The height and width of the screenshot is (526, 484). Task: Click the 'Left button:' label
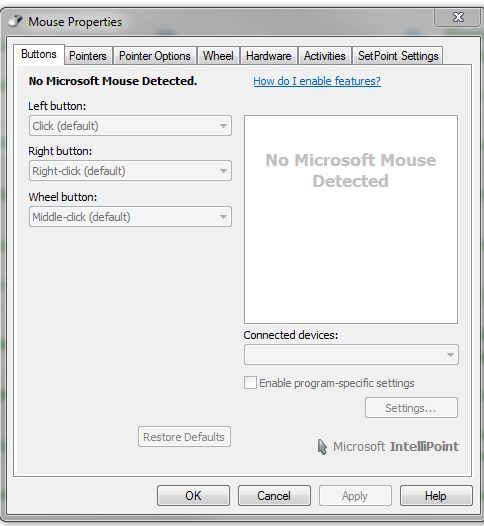tap(57, 106)
